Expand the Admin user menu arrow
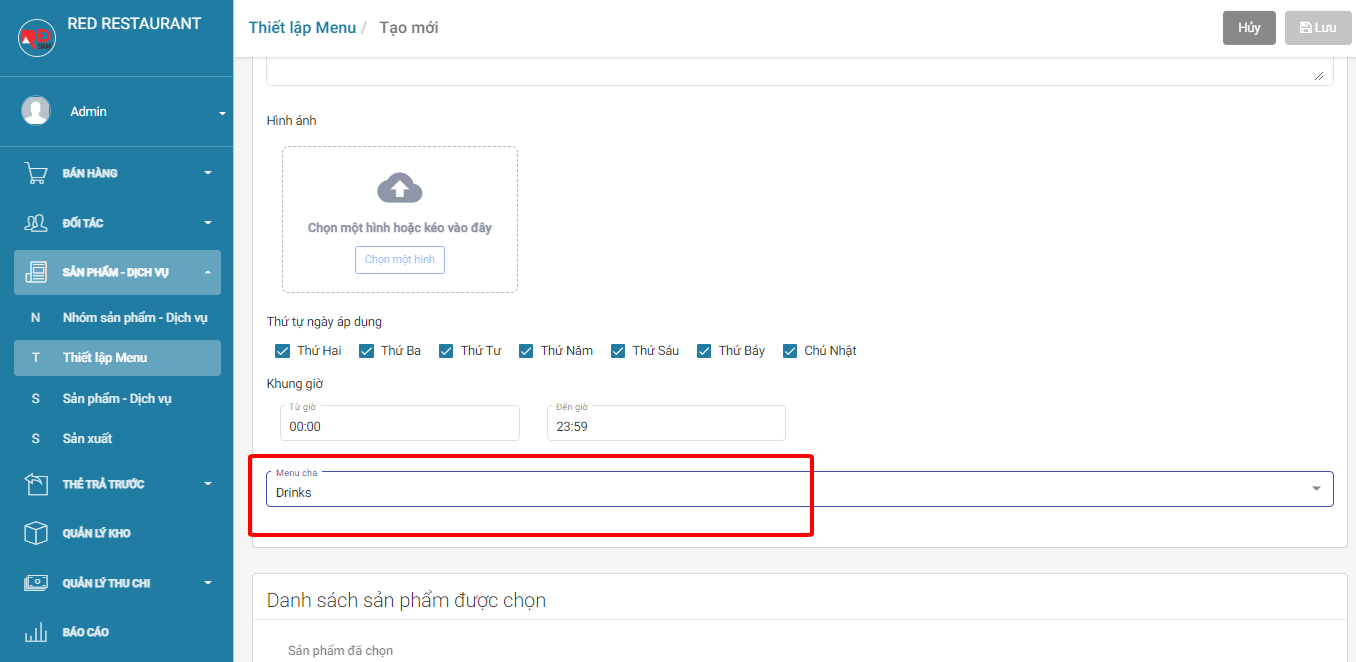The height and width of the screenshot is (662, 1356). click(x=222, y=113)
